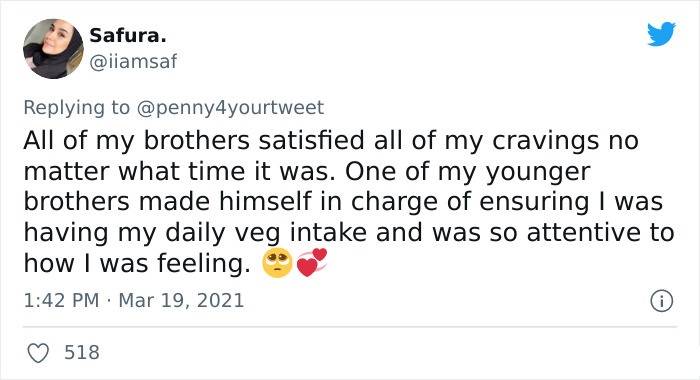Click the tweet's first line about brothers

coord(331,141)
